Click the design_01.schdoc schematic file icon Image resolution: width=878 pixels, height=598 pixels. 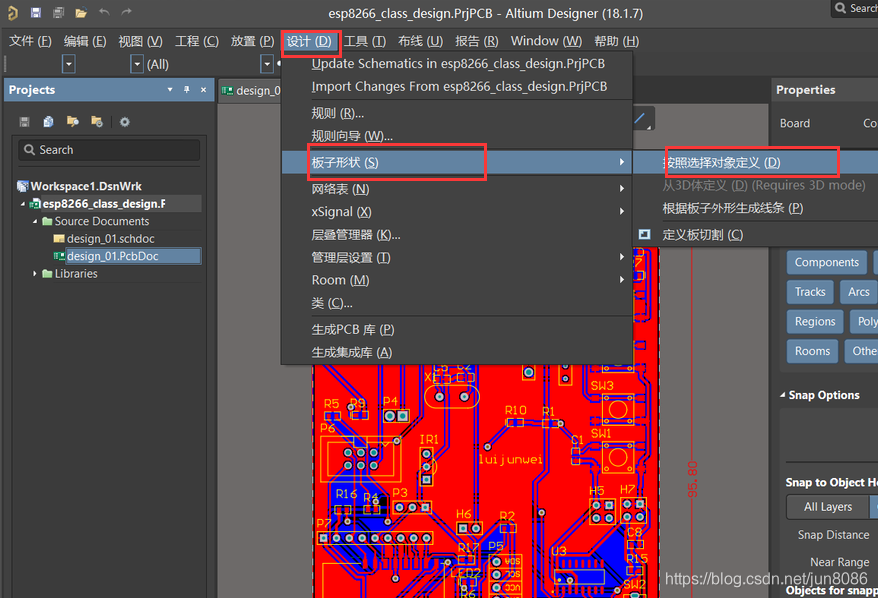click(59, 239)
